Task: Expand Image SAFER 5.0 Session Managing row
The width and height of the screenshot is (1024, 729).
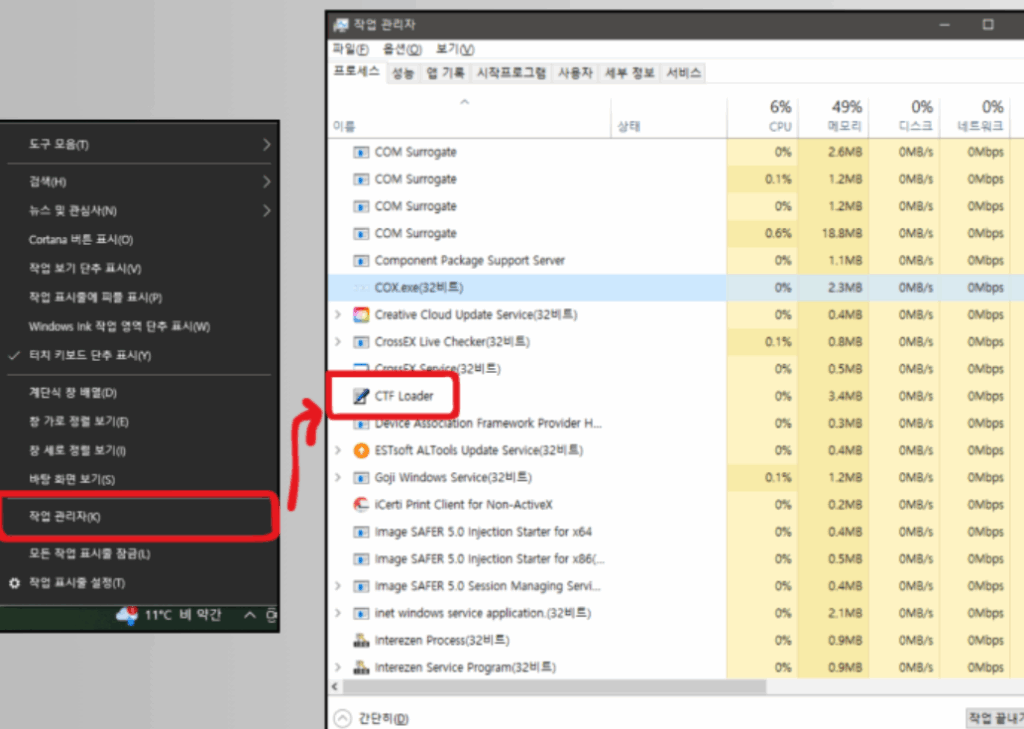Action: 338,586
